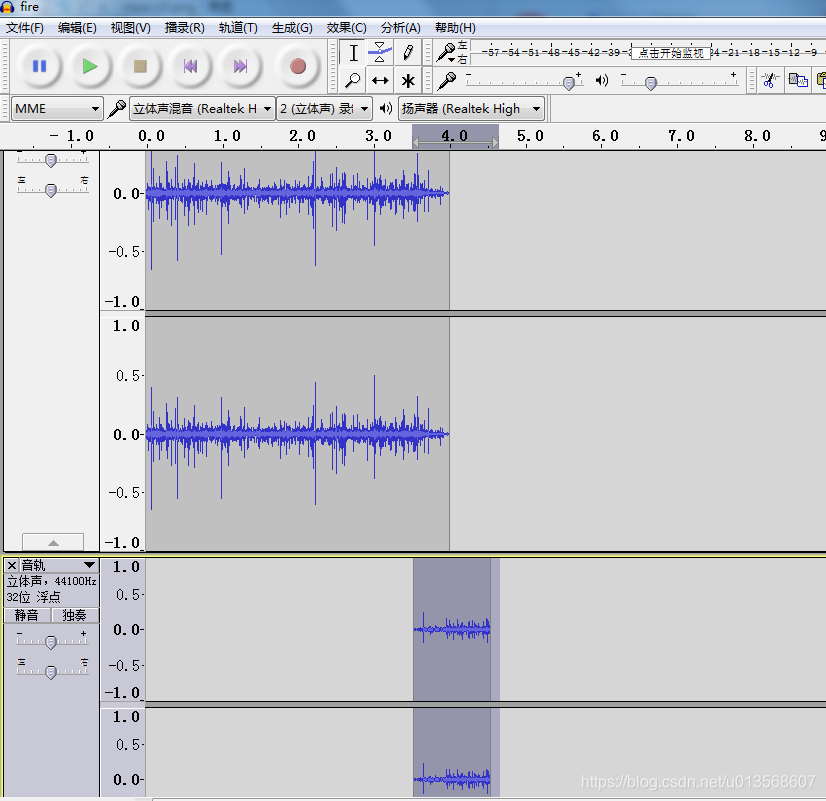This screenshot has width=826, height=801.
Task: Close the 音轨 track with X
Action: 12,565
